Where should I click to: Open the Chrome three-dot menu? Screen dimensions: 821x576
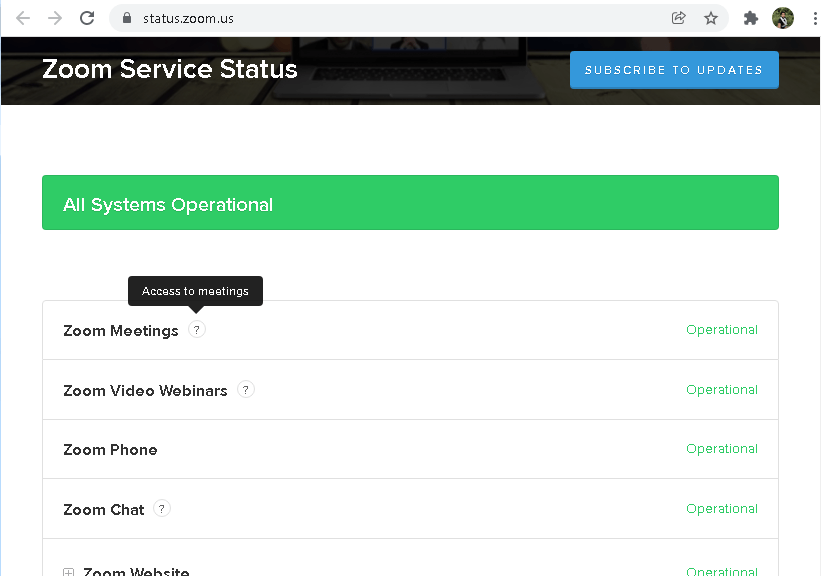pyautogui.click(x=815, y=18)
